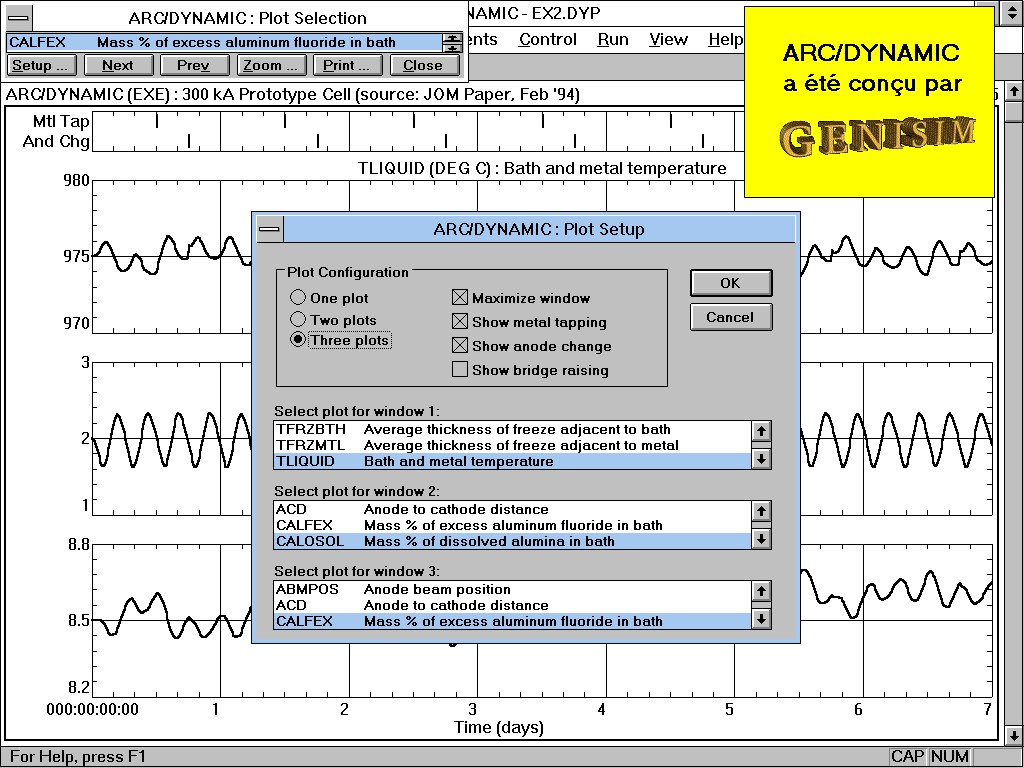Click the TLIQUID (DEG C) plot title
The height and width of the screenshot is (768, 1024).
(542, 168)
